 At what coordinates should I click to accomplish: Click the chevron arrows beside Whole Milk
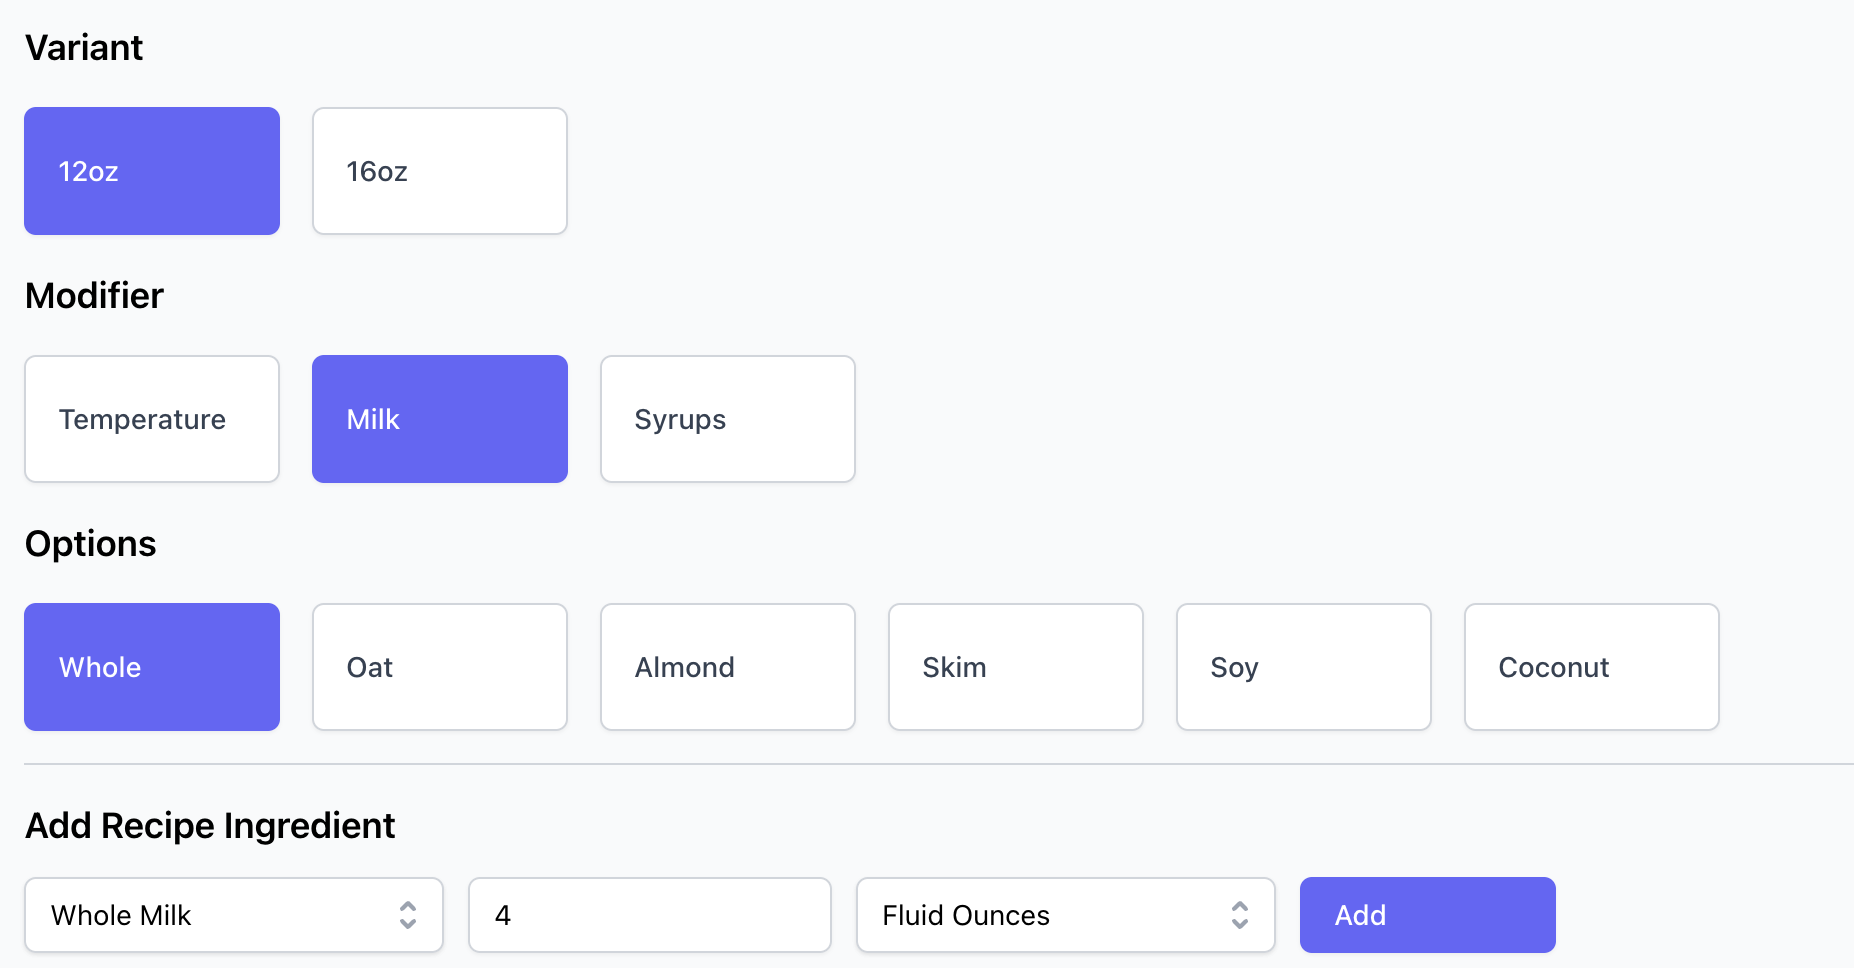click(408, 915)
